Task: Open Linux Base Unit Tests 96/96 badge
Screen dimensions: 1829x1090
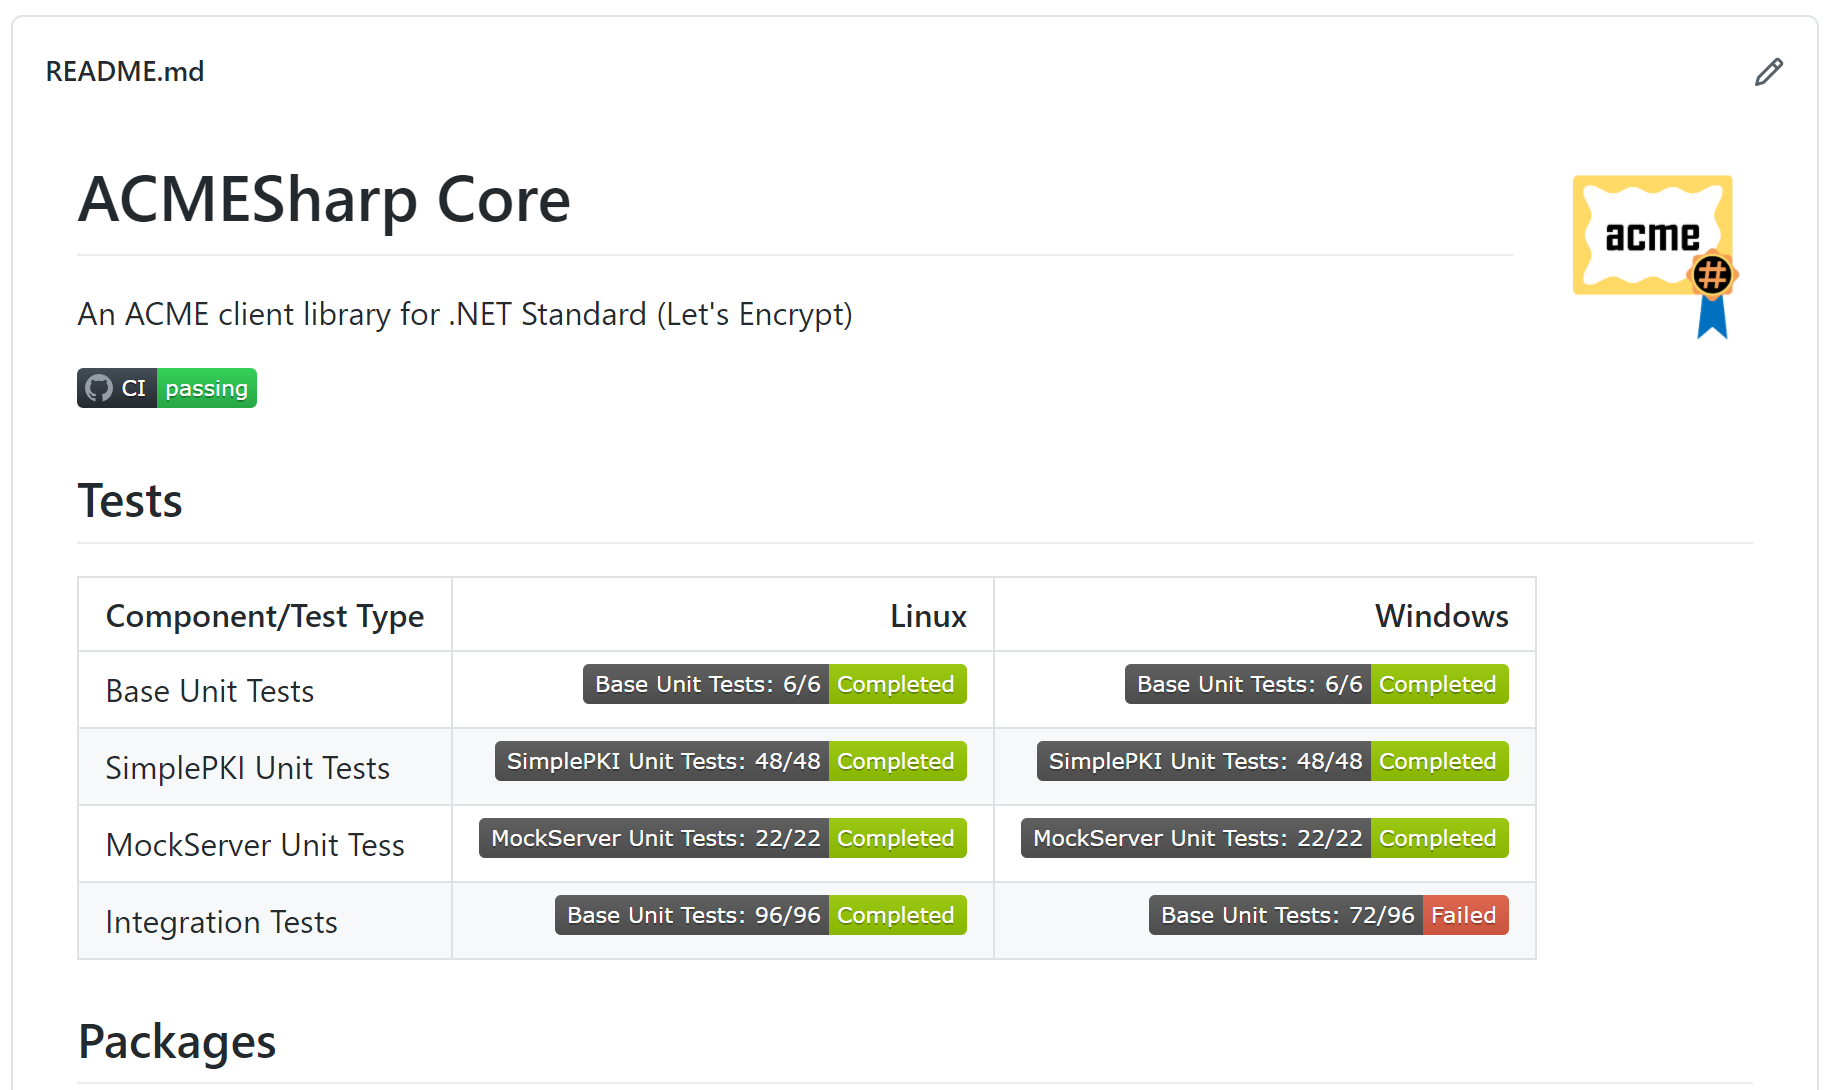Action: 761,915
